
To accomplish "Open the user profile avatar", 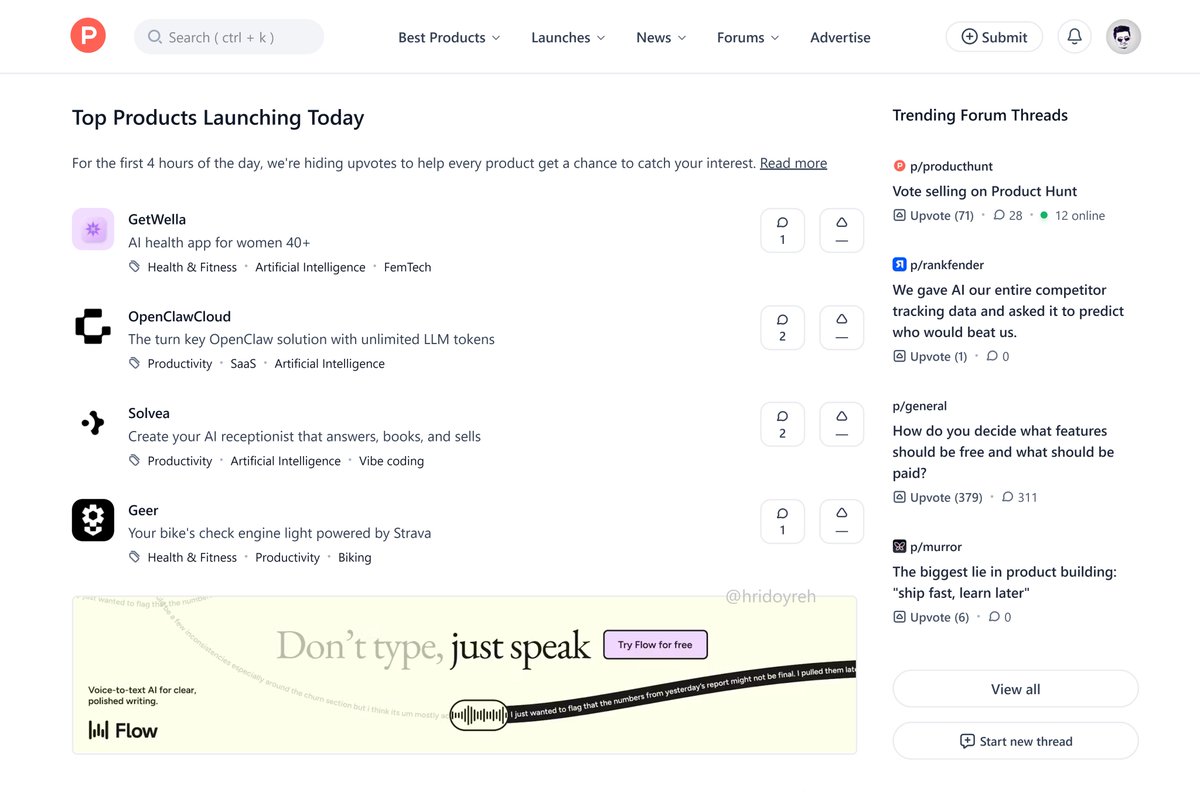I will [1124, 37].
